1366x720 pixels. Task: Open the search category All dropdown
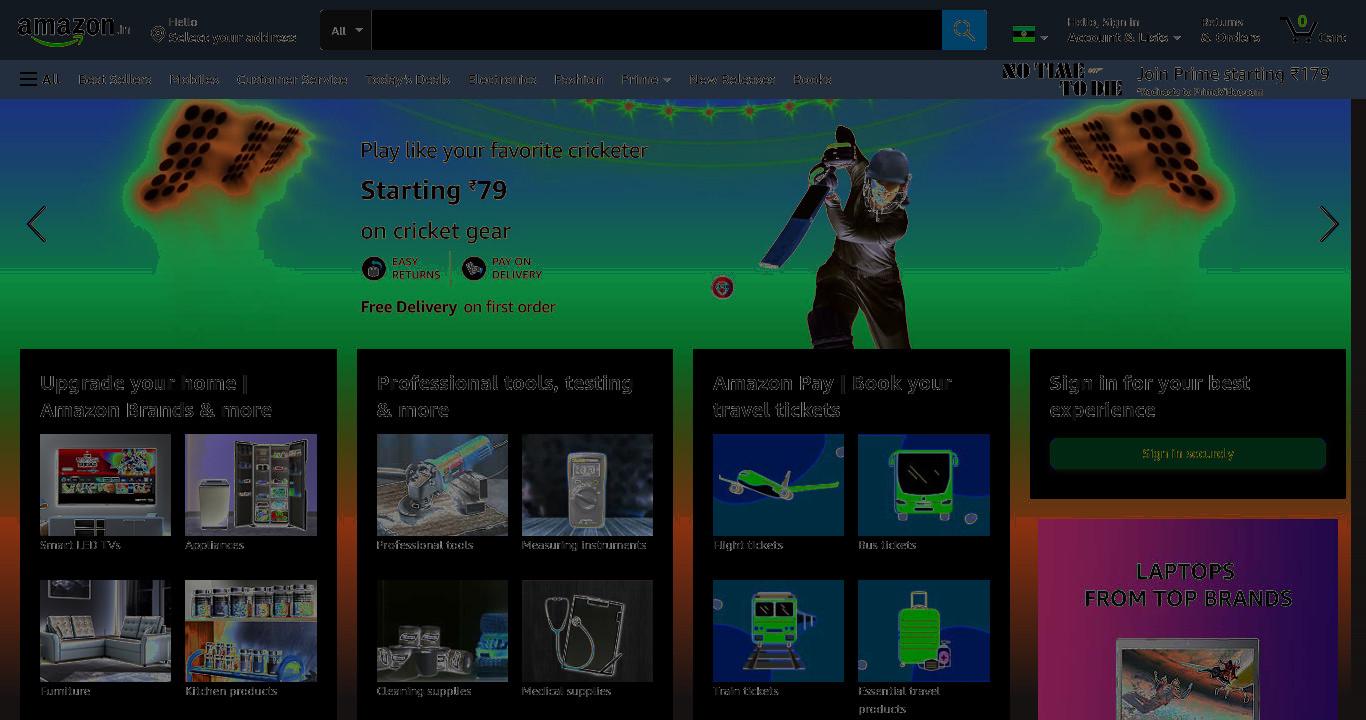click(x=346, y=30)
